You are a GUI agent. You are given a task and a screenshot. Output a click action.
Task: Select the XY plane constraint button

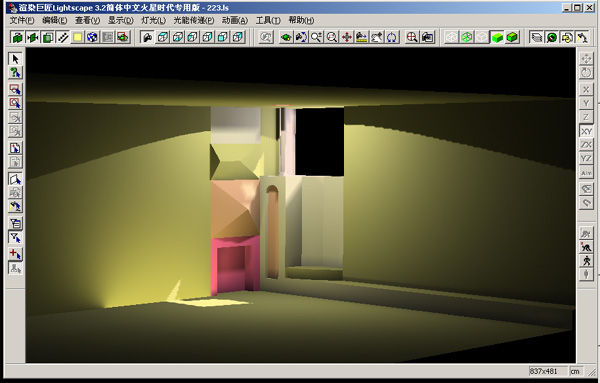click(586, 131)
